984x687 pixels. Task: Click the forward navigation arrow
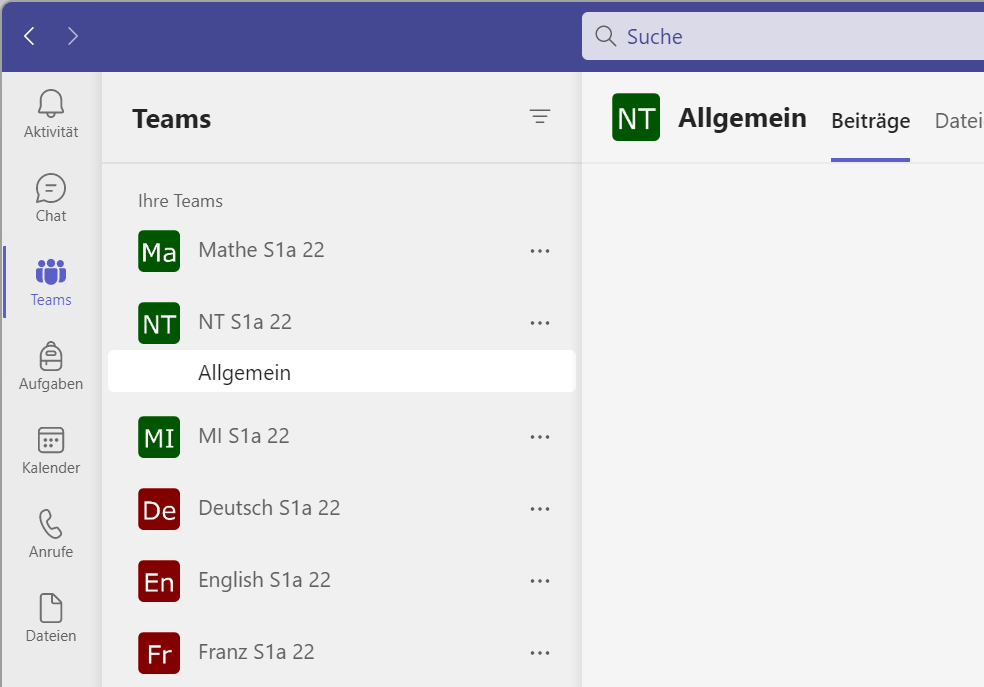pyautogui.click(x=73, y=37)
